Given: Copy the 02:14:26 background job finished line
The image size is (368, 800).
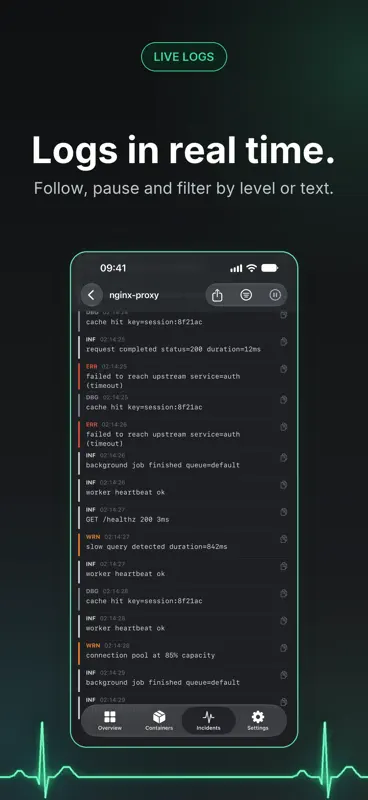Looking at the screenshot, I should pyautogui.click(x=284, y=458).
